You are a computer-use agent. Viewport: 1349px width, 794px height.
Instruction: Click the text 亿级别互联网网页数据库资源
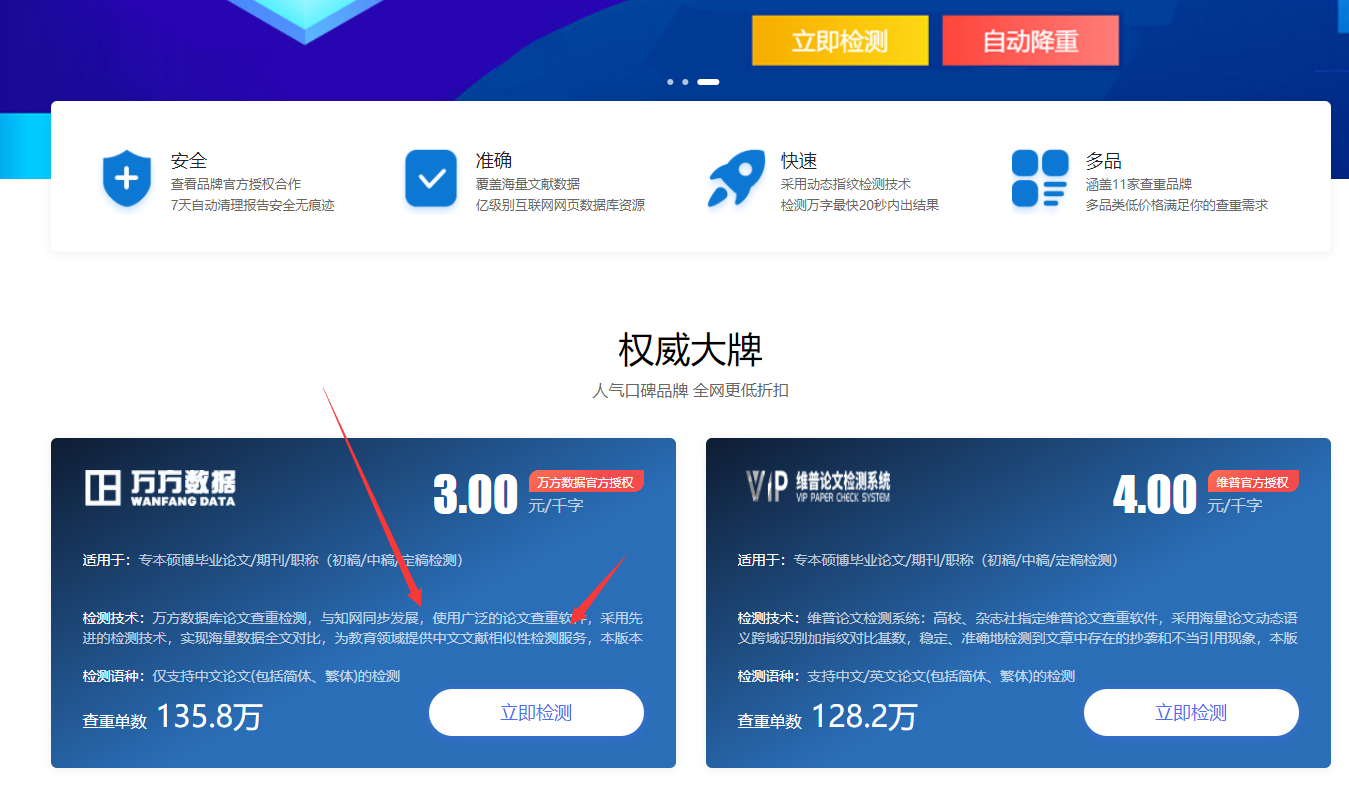coord(560,205)
